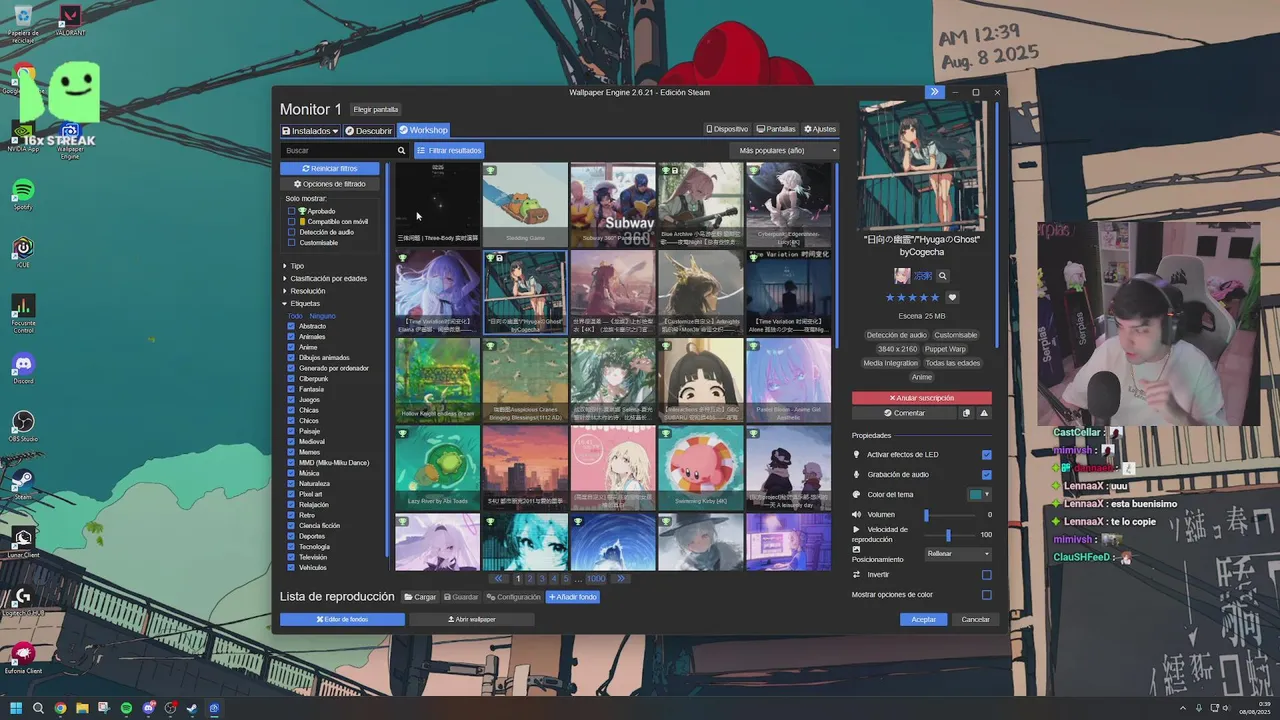Enable the Invertir checkbox
Image resolution: width=1280 pixels, height=720 pixels.
pos(987,575)
